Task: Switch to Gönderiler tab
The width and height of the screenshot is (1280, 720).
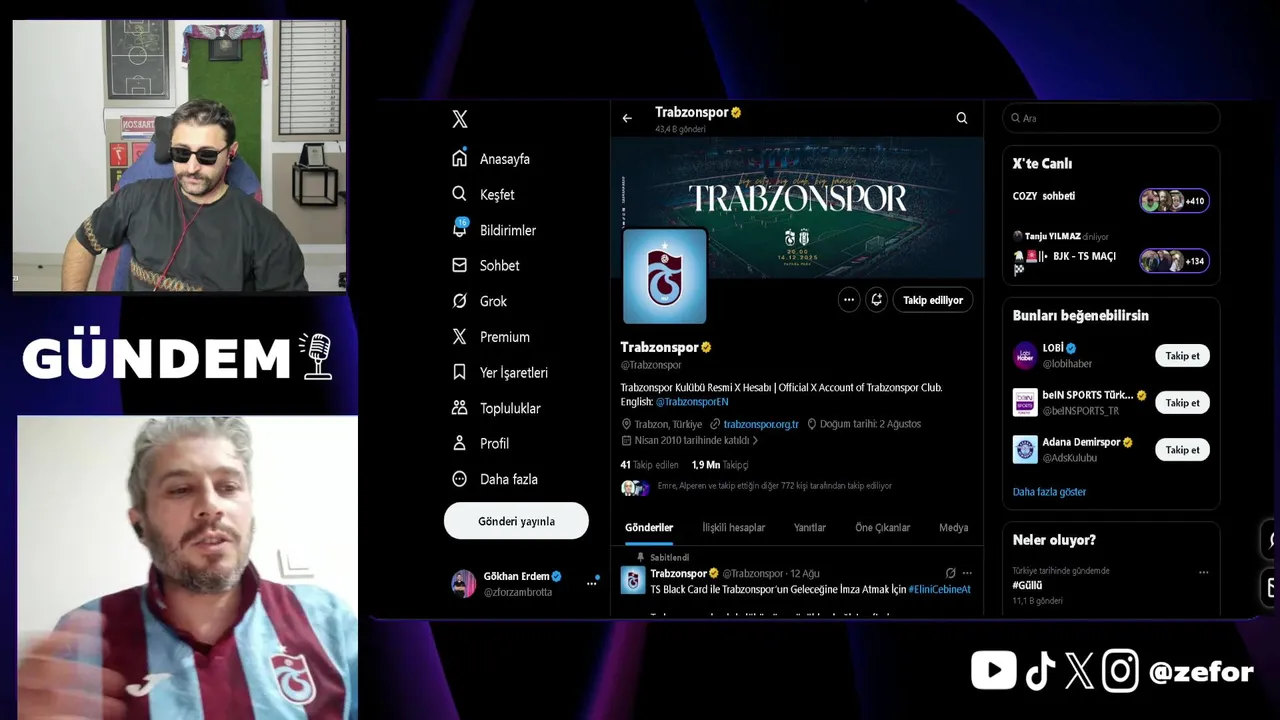Action: pos(649,528)
